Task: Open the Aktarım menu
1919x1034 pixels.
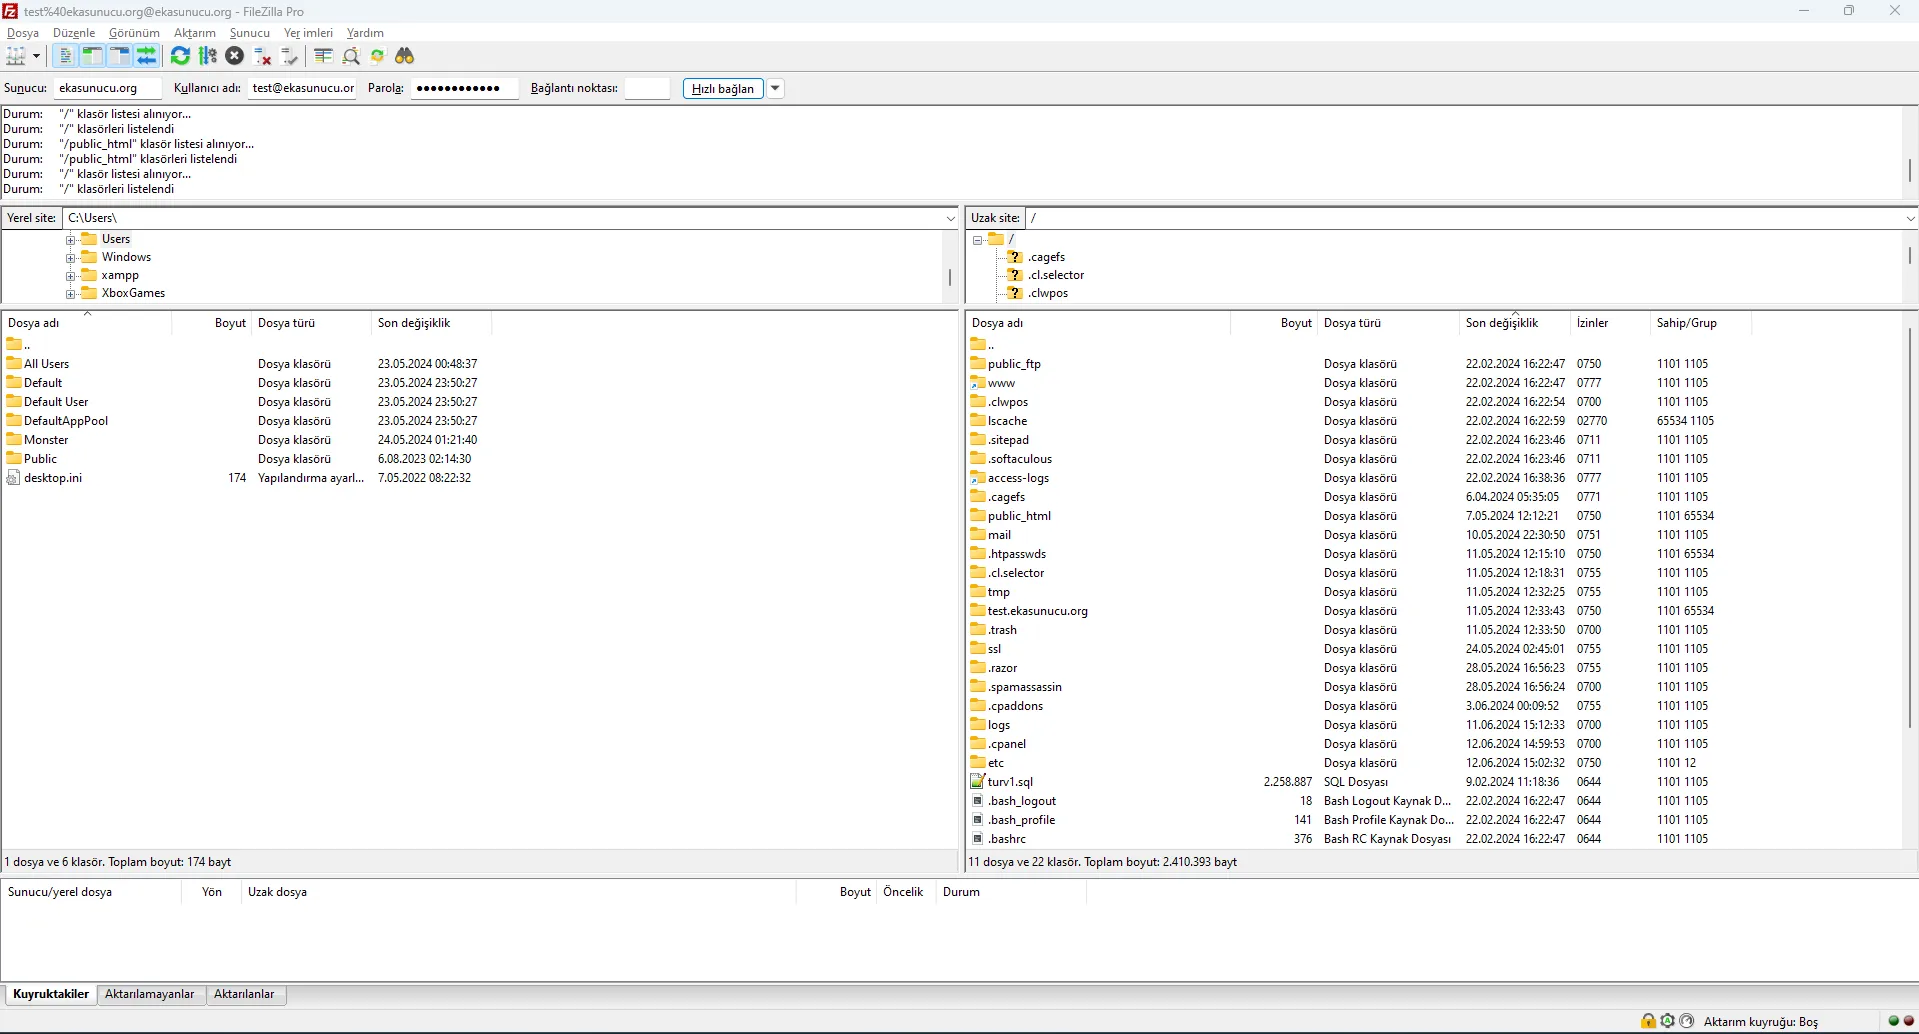Action: 195,33
